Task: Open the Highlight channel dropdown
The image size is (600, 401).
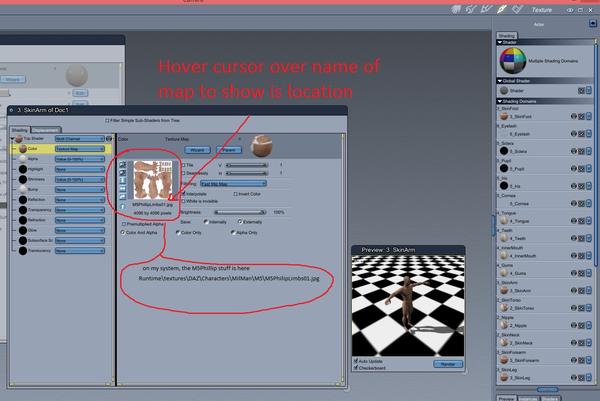Action: (x=80, y=169)
